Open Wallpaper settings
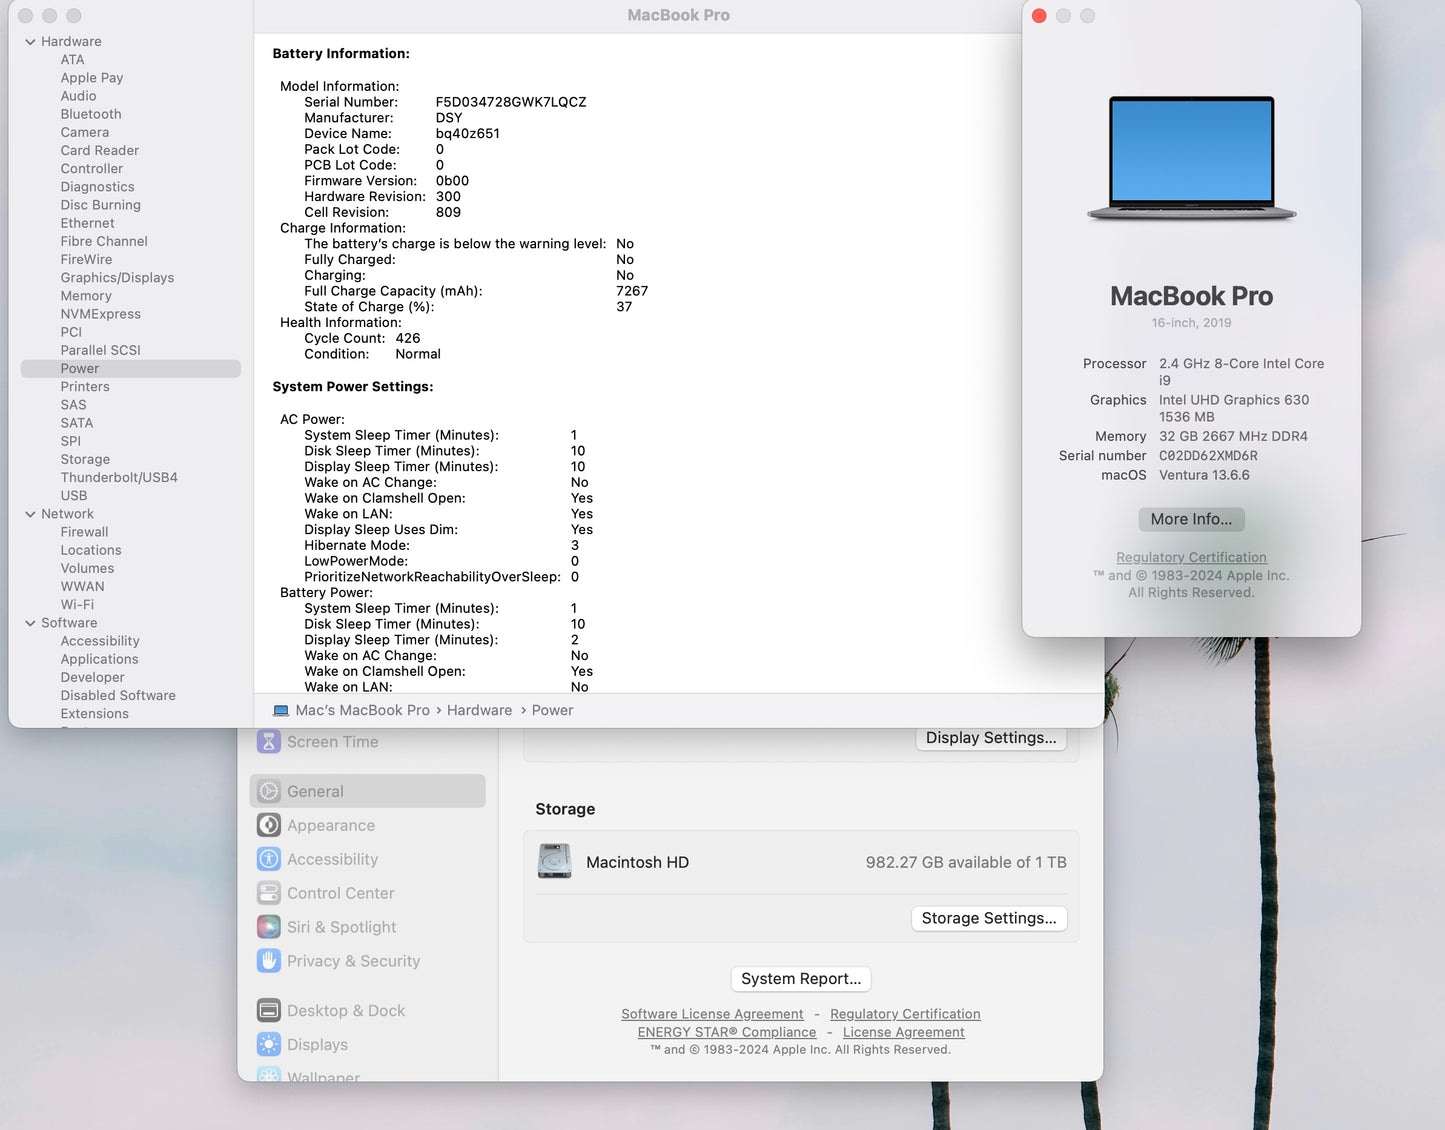This screenshot has width=1445, height=1130. point(322,1077)
